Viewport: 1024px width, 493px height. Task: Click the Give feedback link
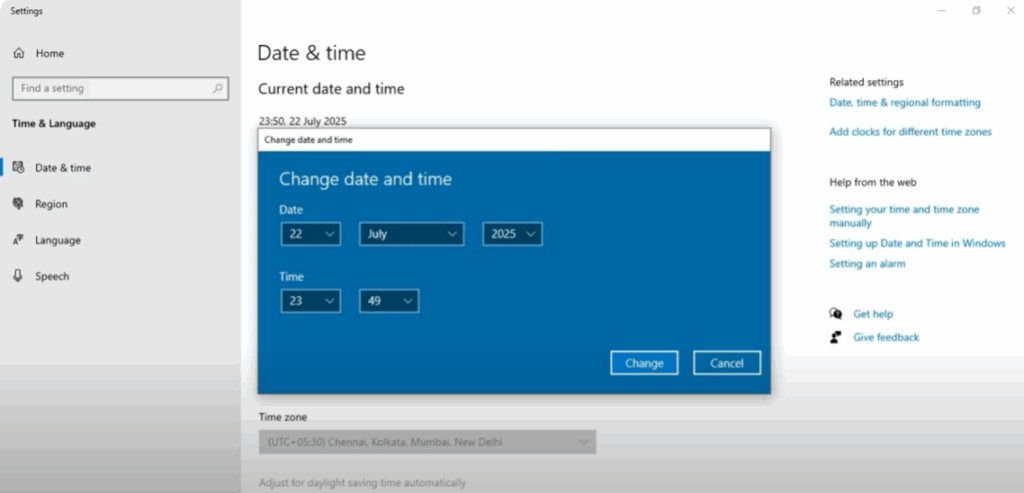coord(886,338)
